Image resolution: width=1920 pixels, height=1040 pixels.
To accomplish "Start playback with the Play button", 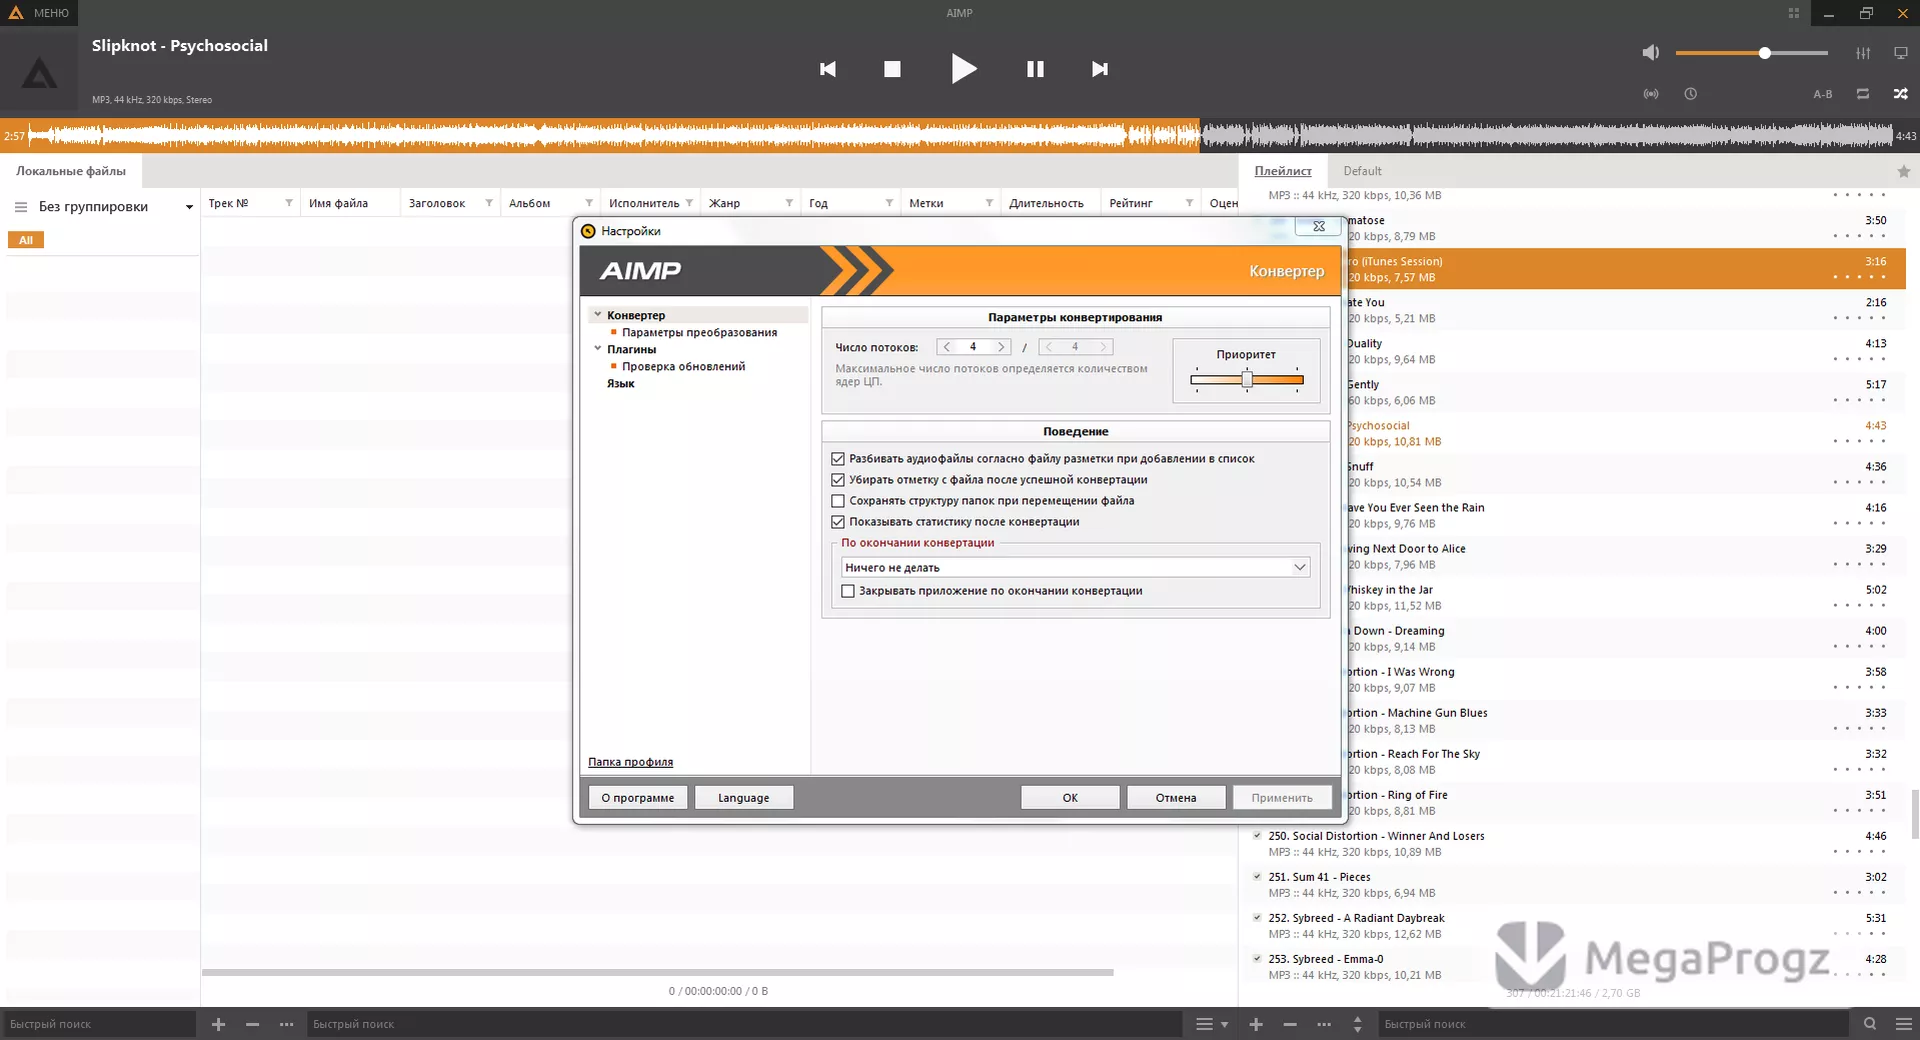I will click(x=963, y=69).
